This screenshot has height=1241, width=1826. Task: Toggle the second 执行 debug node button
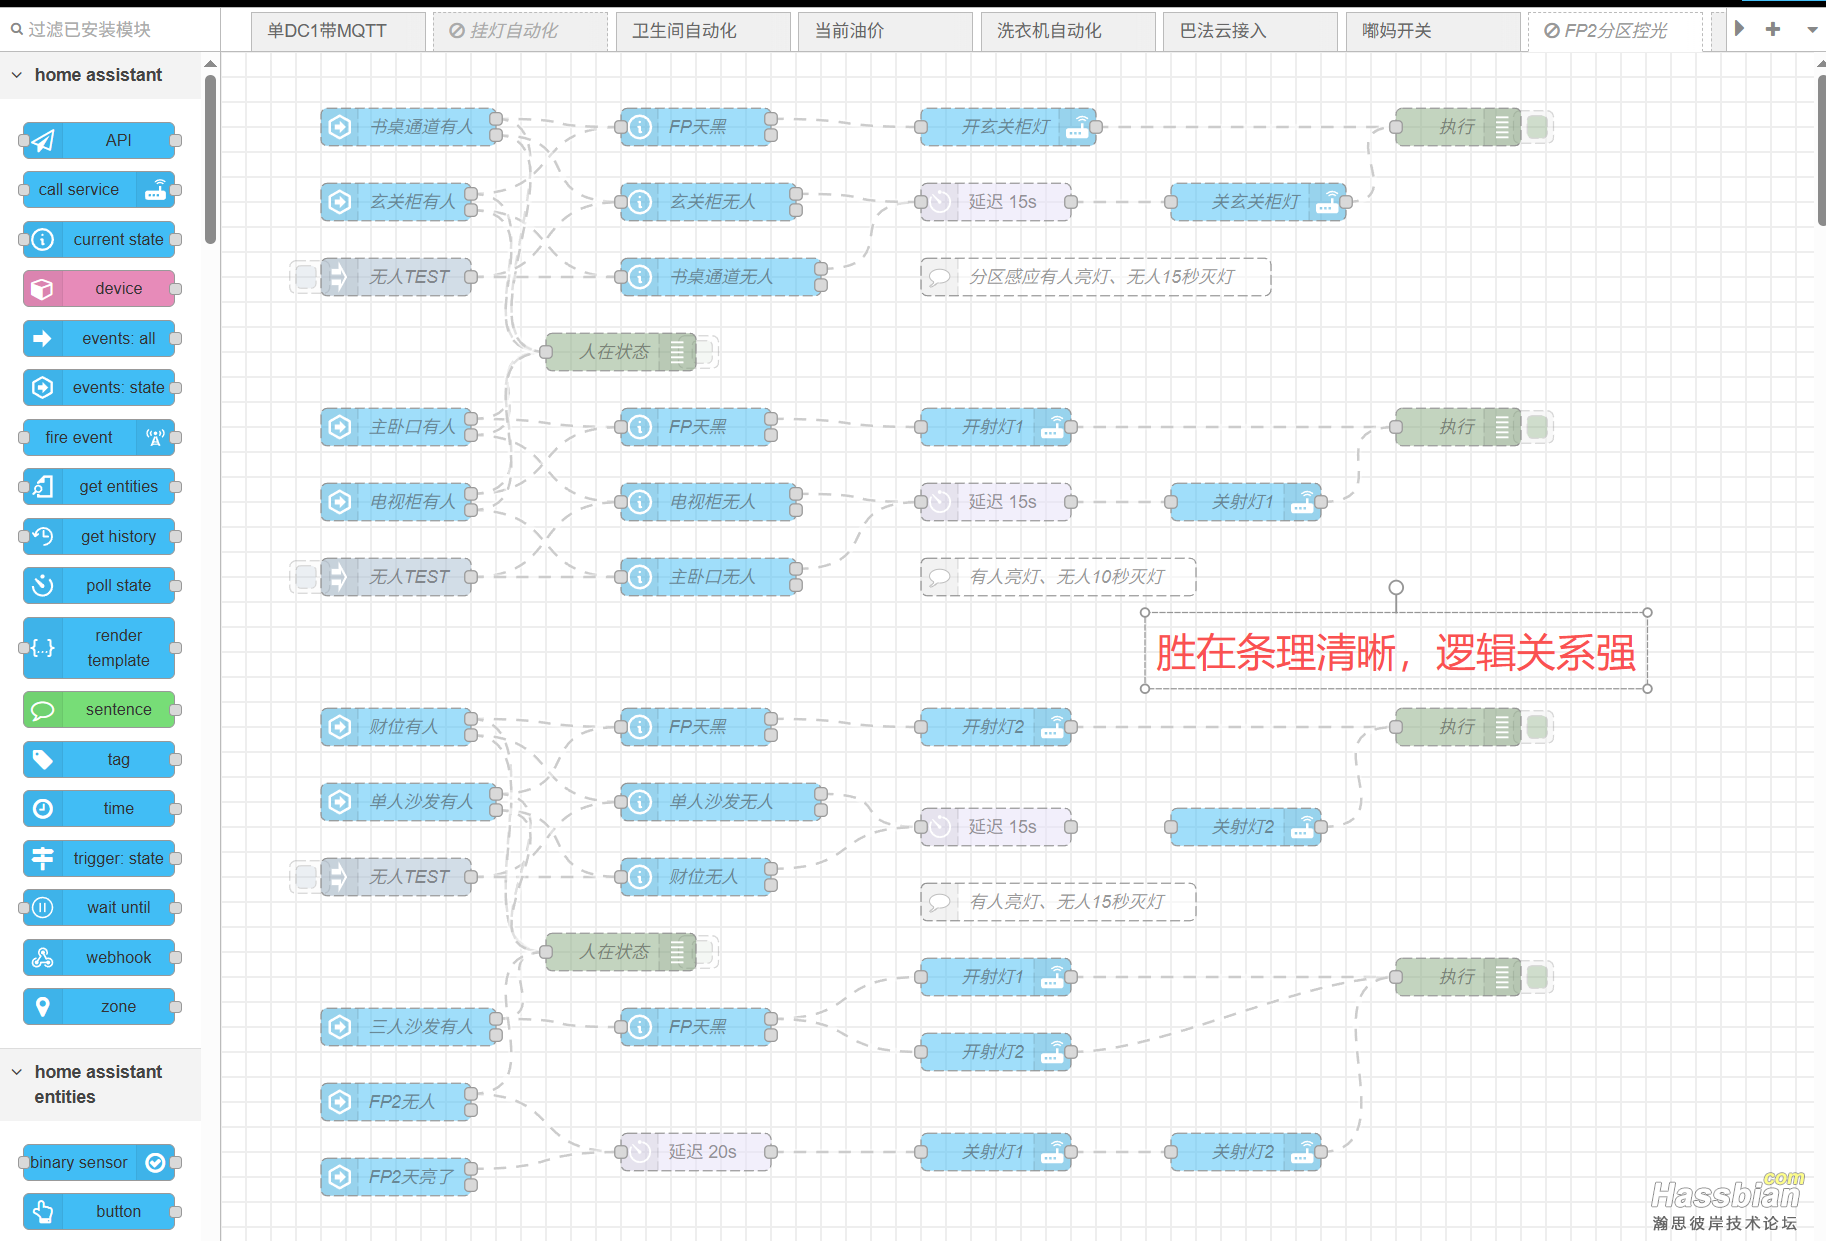tap(1538, 427)
